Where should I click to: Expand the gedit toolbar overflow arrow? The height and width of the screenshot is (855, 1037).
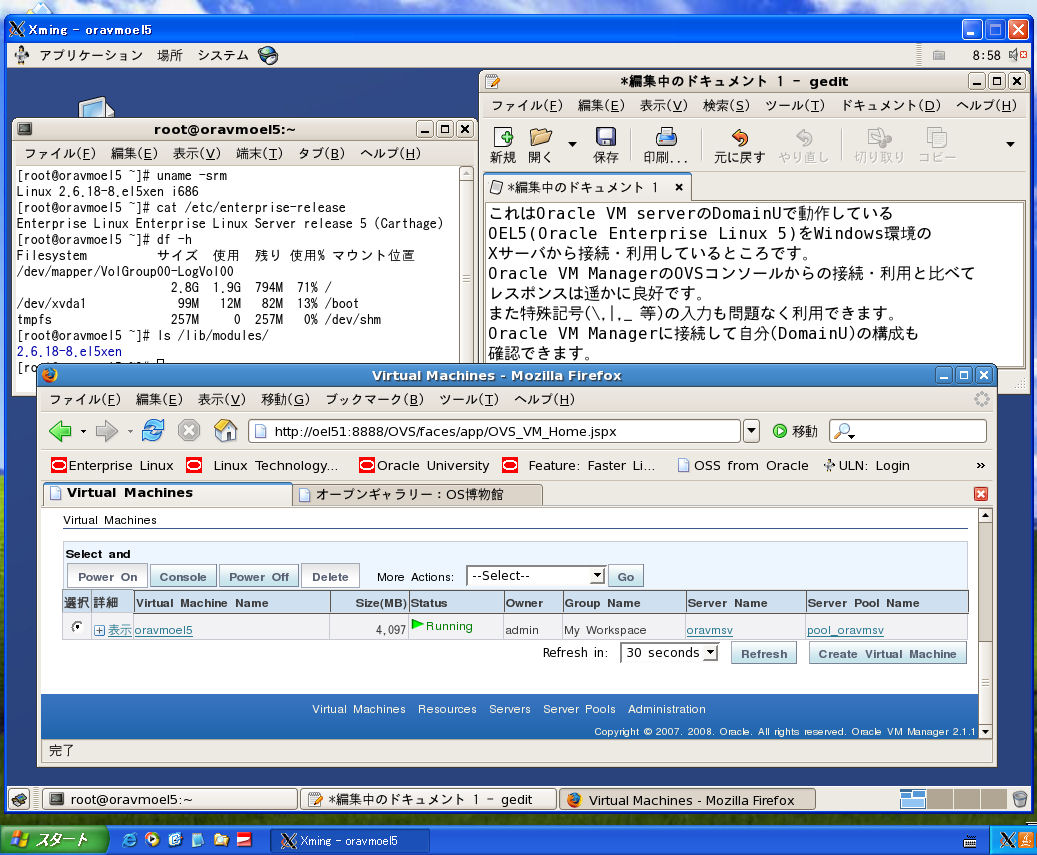click(x=1010, y=143)
